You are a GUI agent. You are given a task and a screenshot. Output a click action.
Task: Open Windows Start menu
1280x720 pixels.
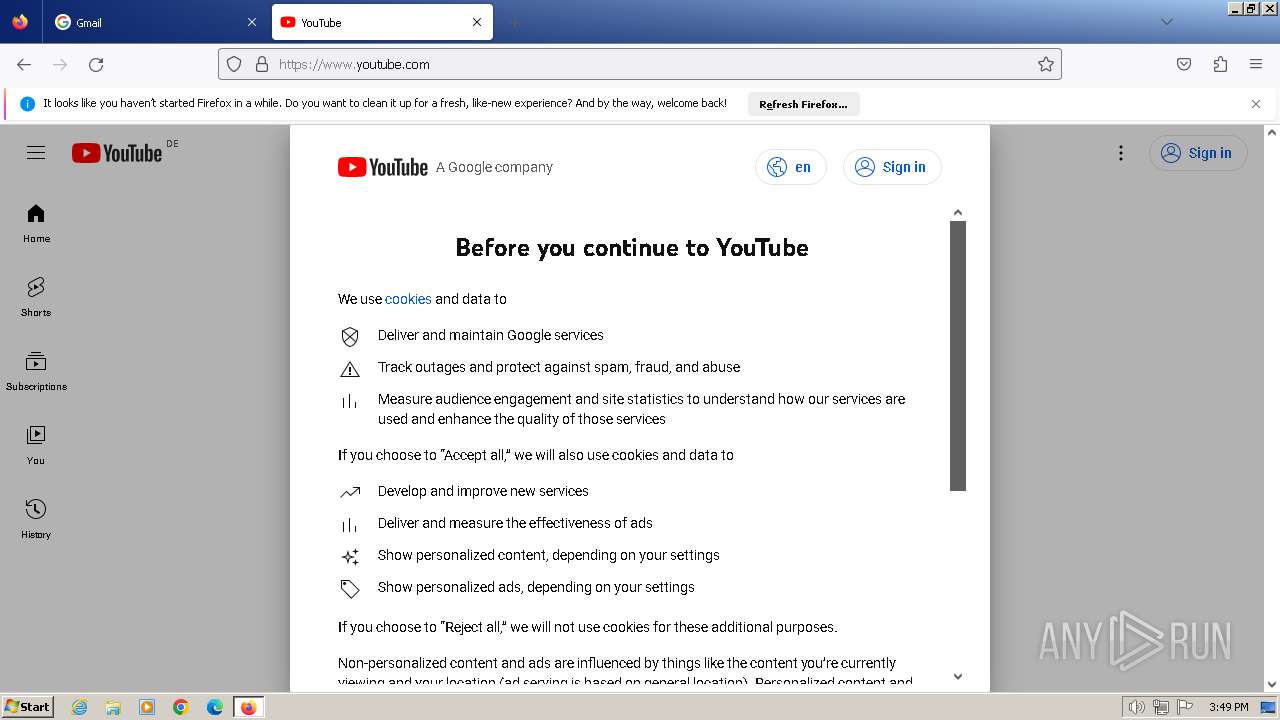click(27, 707)
